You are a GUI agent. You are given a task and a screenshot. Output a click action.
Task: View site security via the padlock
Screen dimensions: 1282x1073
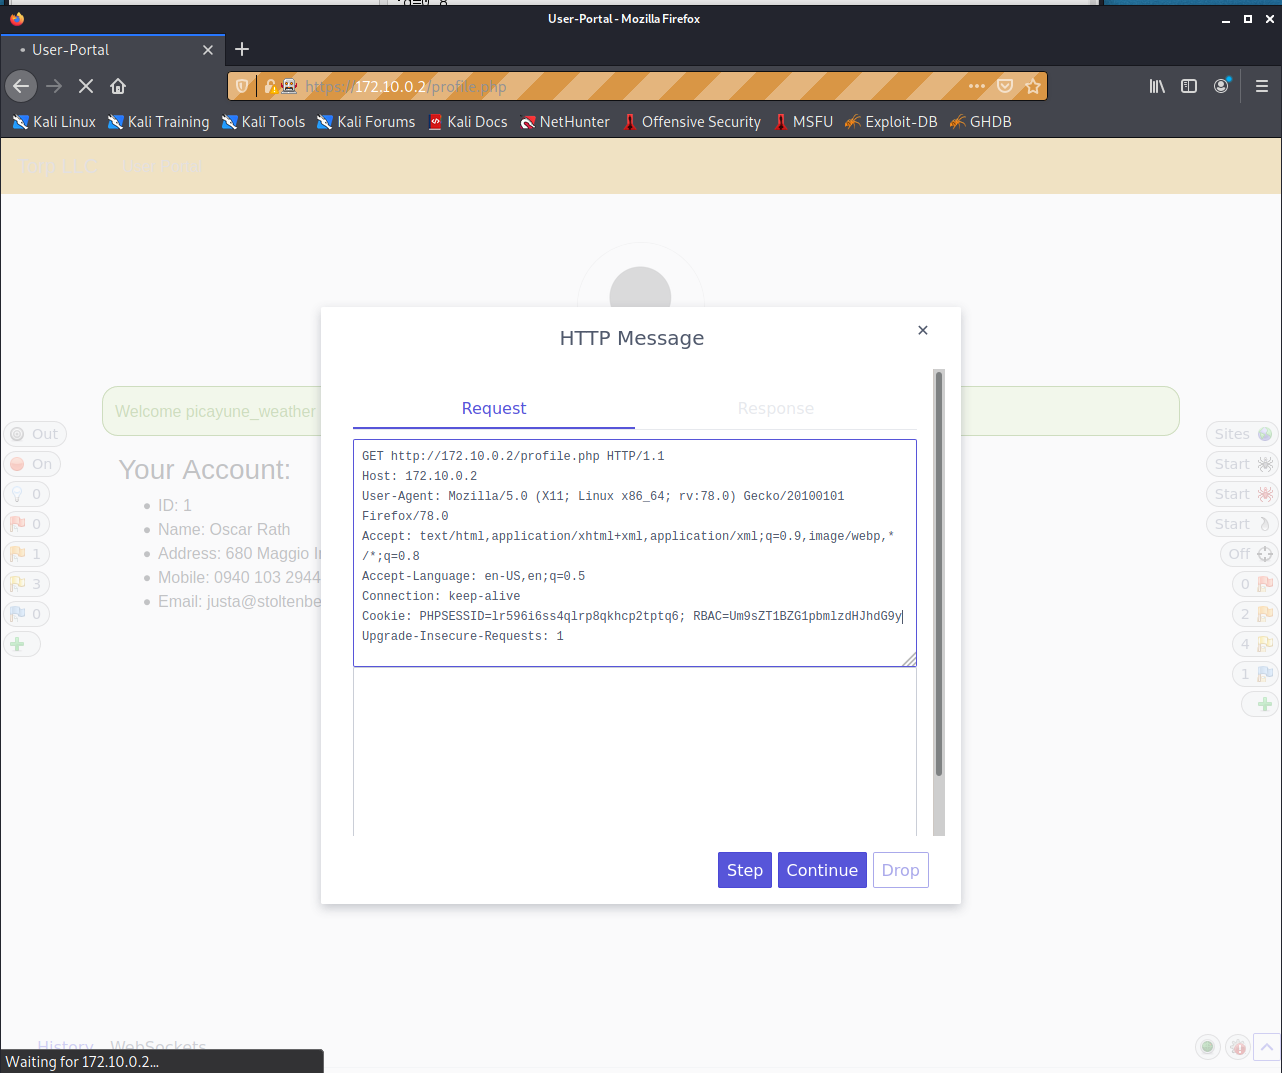268,86
